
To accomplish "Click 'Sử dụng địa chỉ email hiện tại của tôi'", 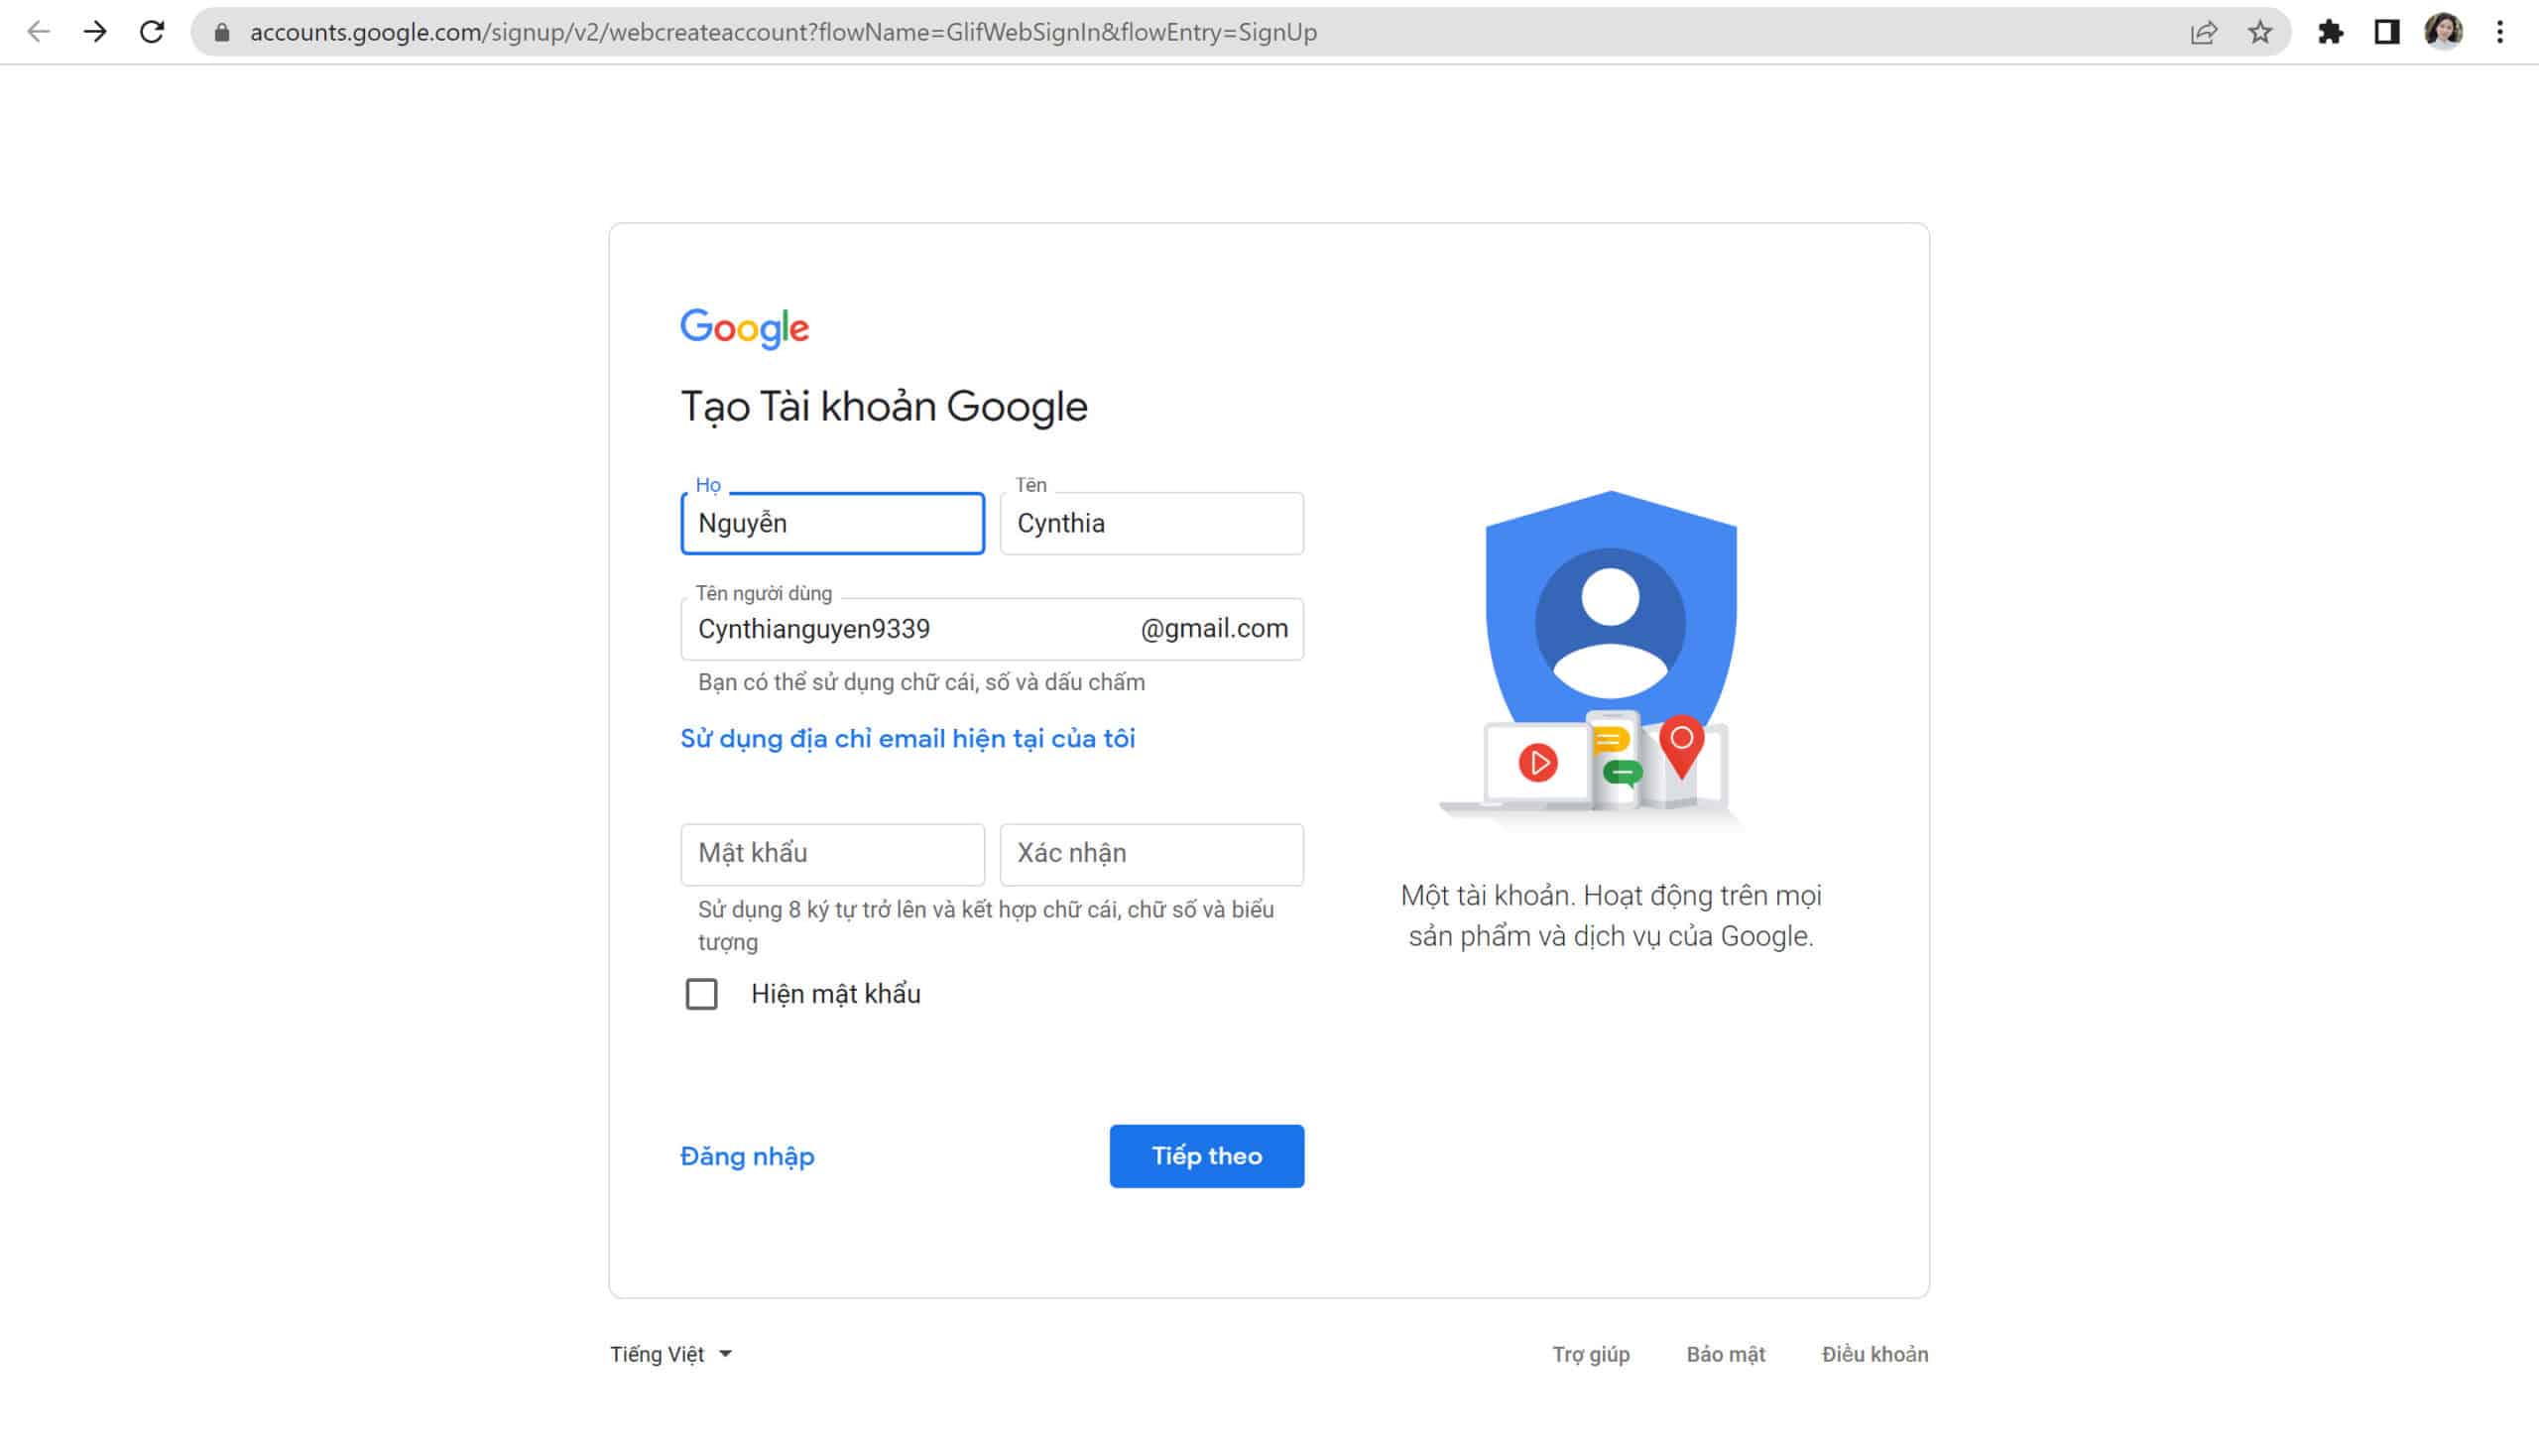I will 908,739.
